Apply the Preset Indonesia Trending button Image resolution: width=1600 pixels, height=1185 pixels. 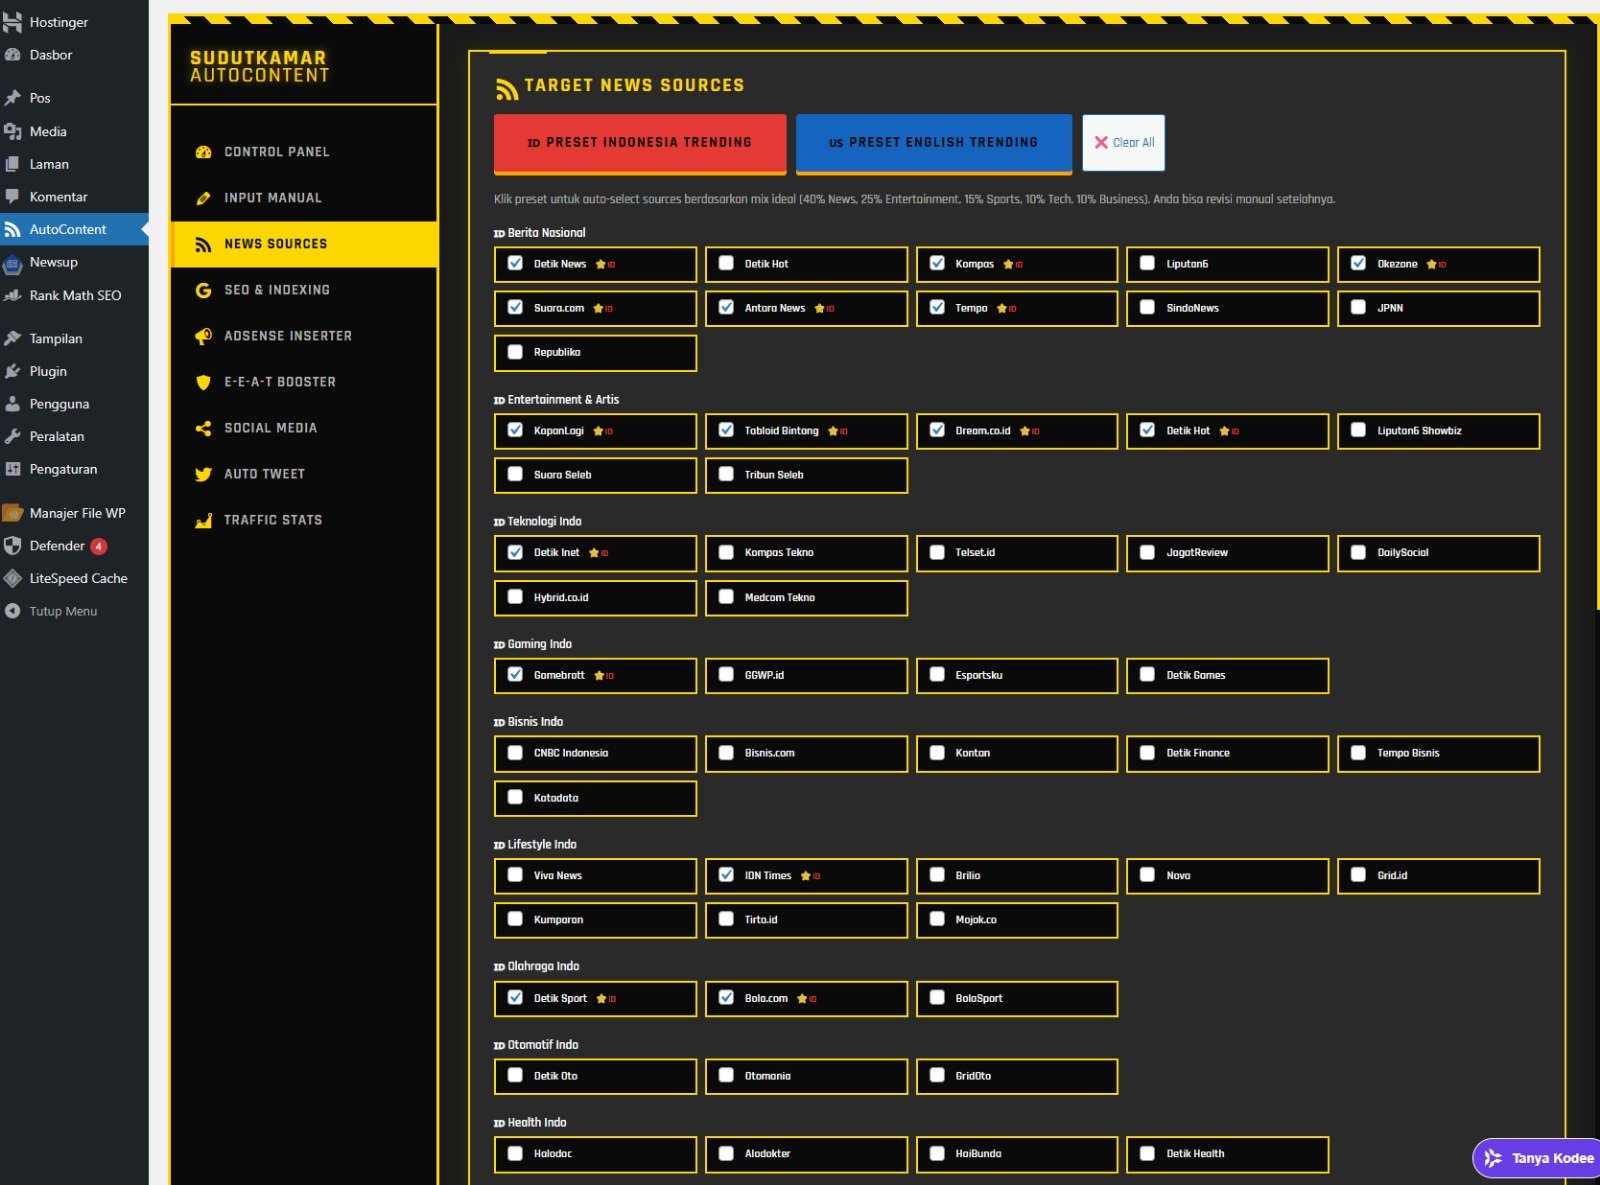(639, 142)
